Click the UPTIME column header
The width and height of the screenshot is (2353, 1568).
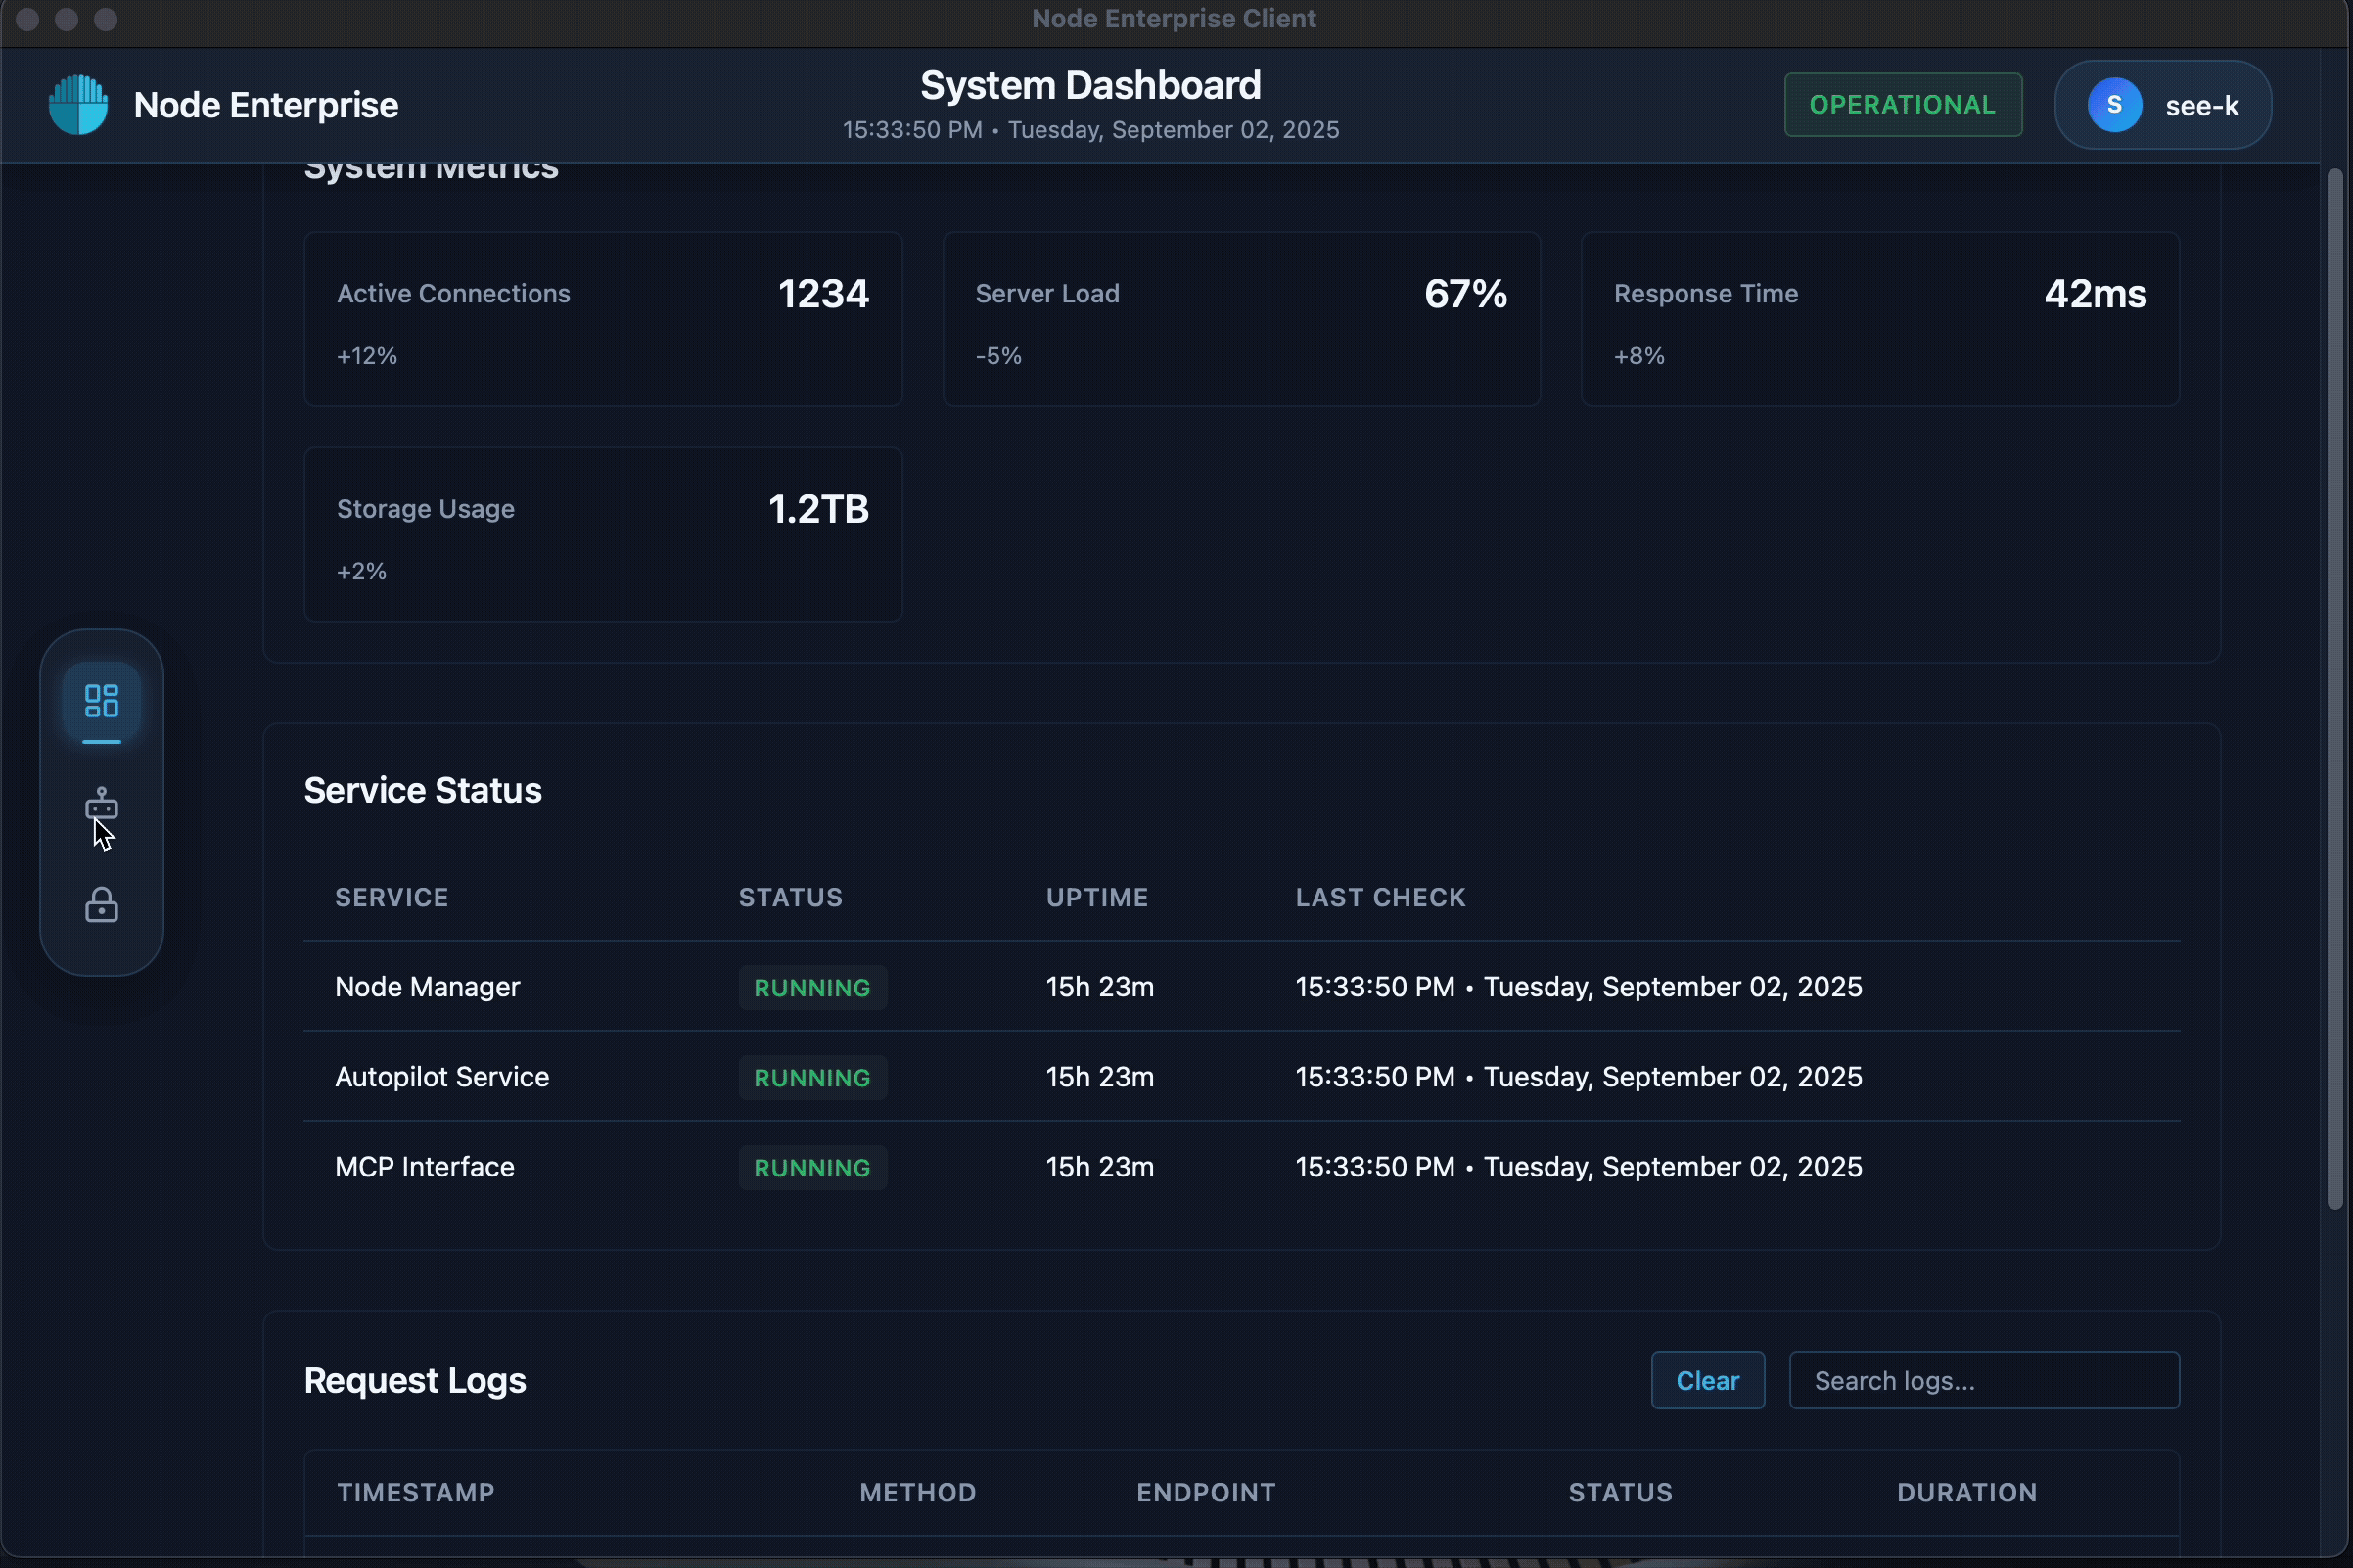1096,897
